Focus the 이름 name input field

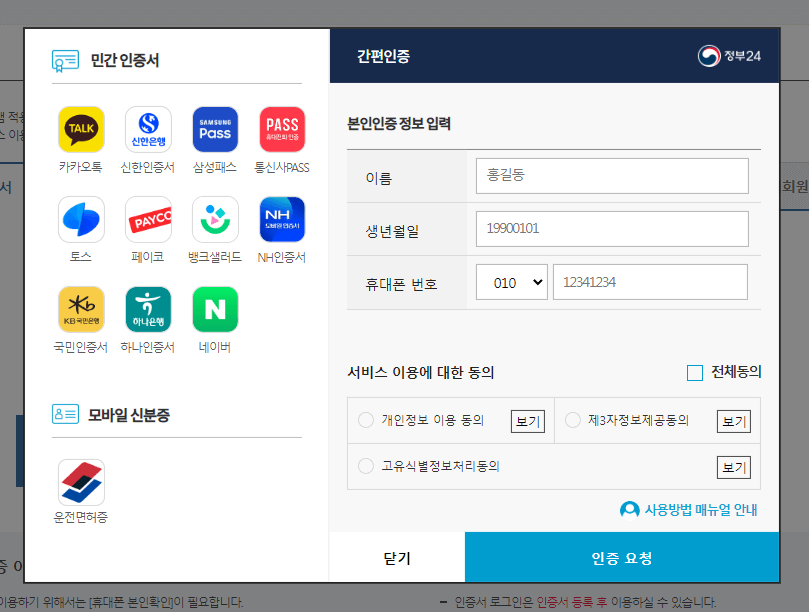[612, 176]
